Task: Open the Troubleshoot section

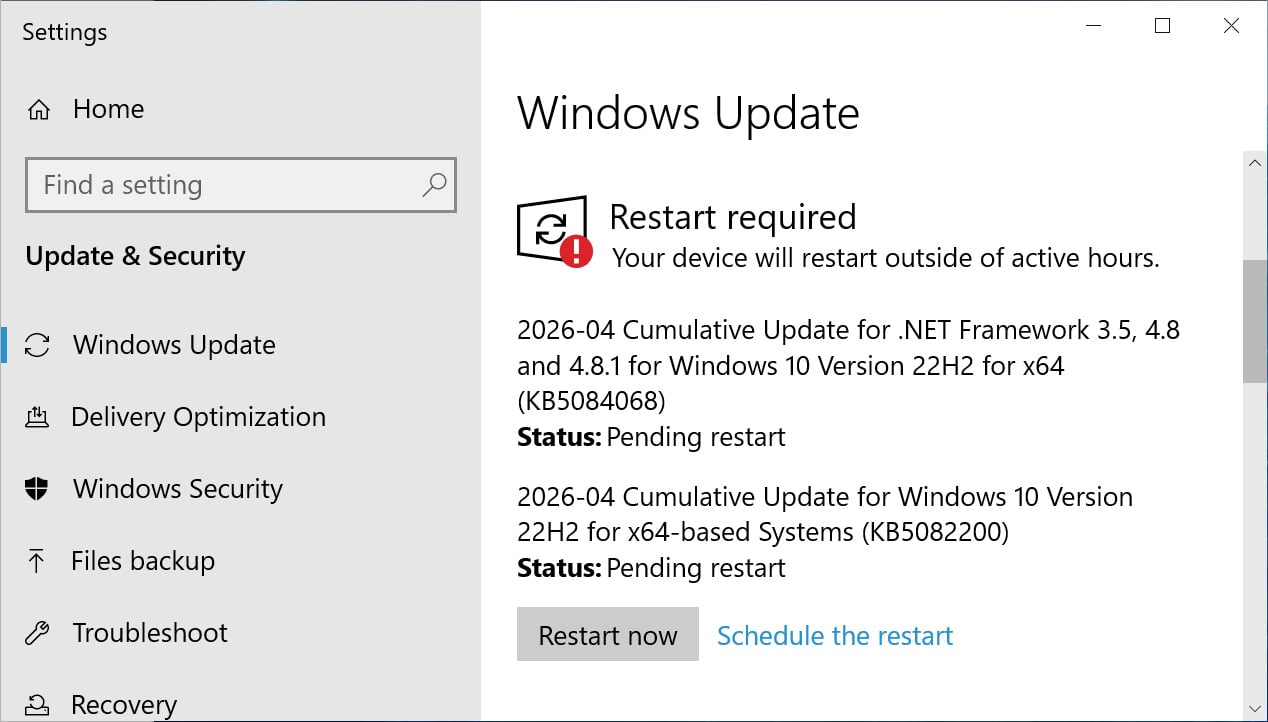Action: tap(149, 632)
